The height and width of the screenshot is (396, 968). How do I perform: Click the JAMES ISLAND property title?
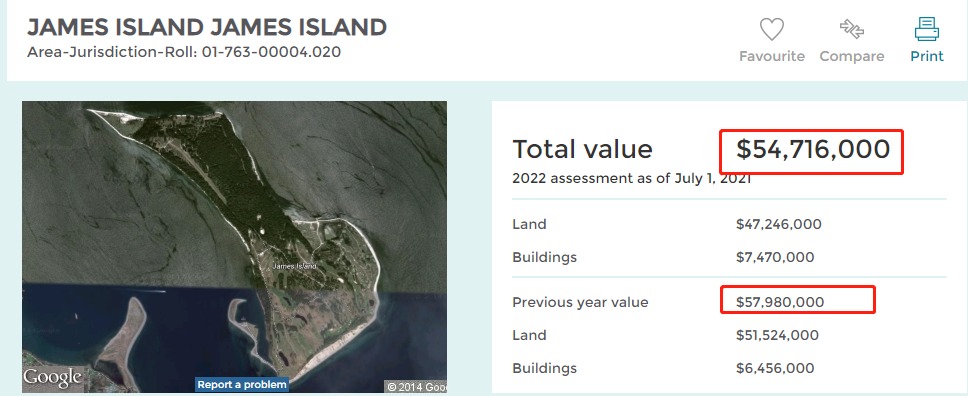207,27
